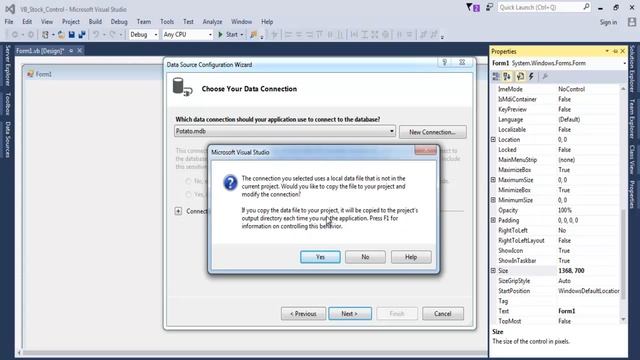
Task: Click the Open File toolbar icon
Action: pos(61,35)
